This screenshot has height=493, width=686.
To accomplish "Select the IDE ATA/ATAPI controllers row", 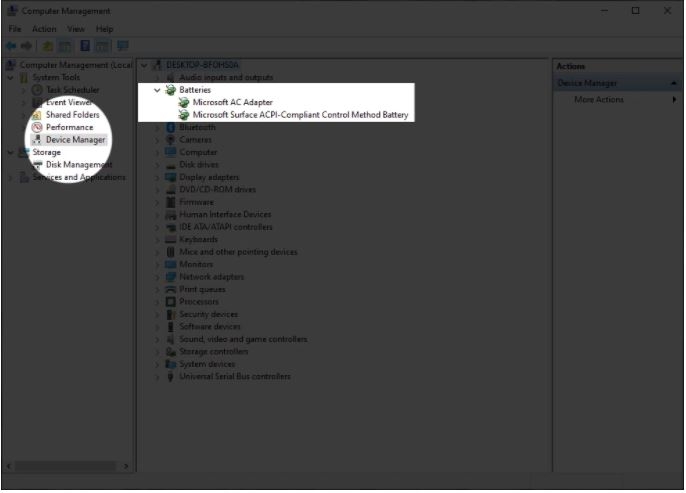I will (x=226, y=227).
